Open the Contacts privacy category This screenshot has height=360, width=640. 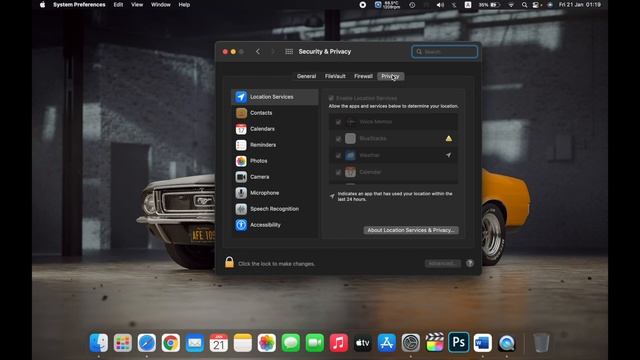click(x=275, y=113)
